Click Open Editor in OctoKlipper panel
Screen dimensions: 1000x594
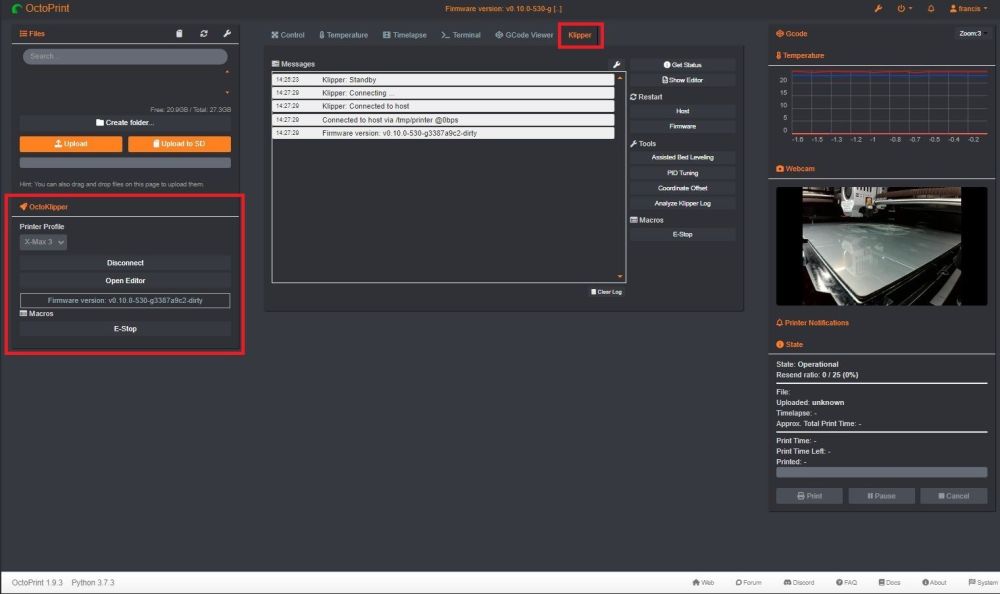click(x=125, y=281)
